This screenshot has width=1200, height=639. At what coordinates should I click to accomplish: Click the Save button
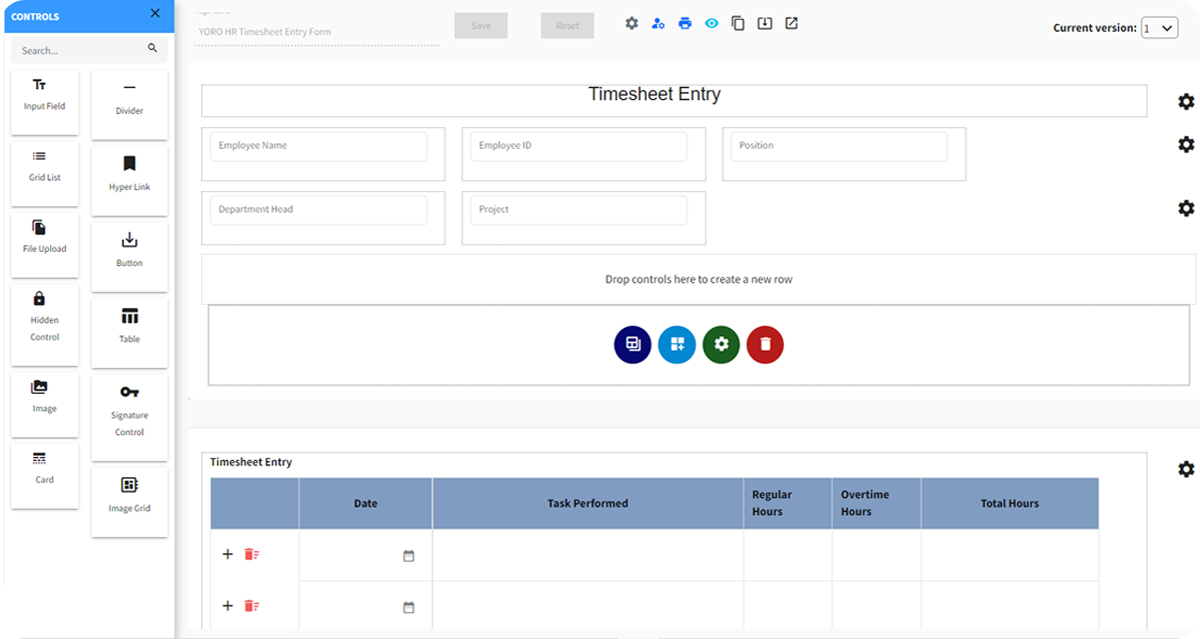tap(481, 25)
